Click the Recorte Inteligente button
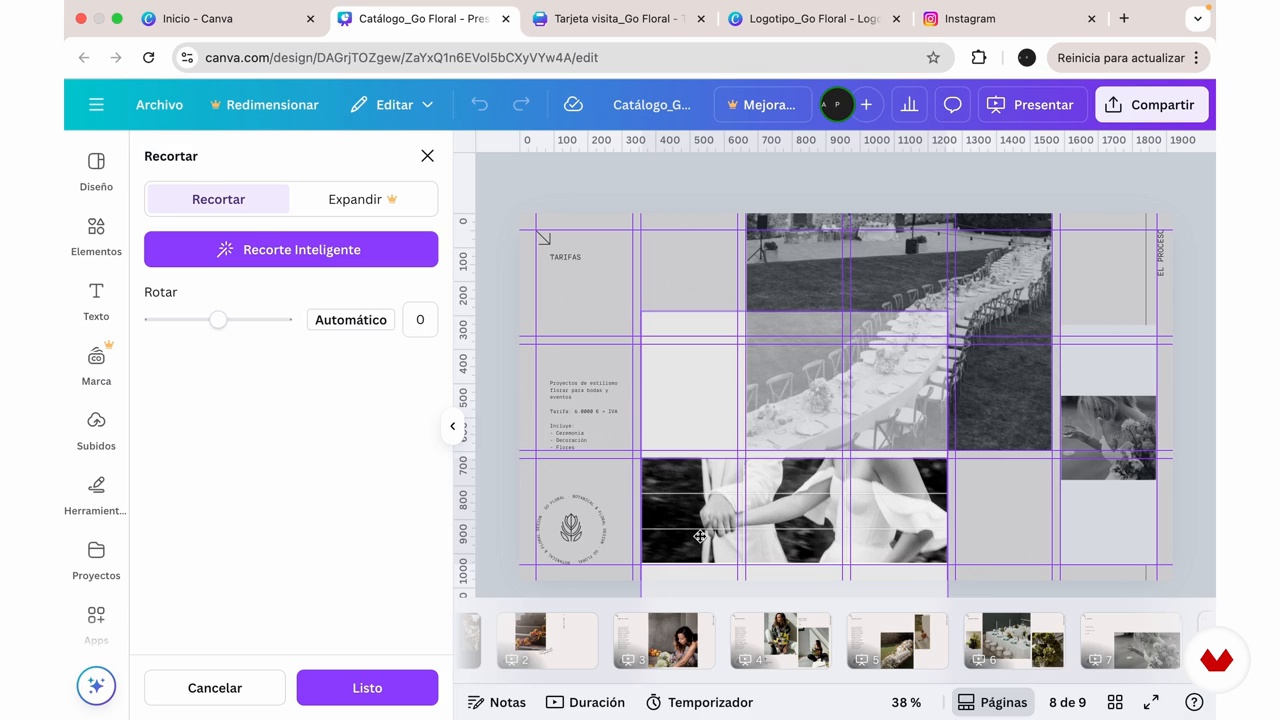Image resolution: width=1280 pixels, height=720 pixels. point(291,250)
